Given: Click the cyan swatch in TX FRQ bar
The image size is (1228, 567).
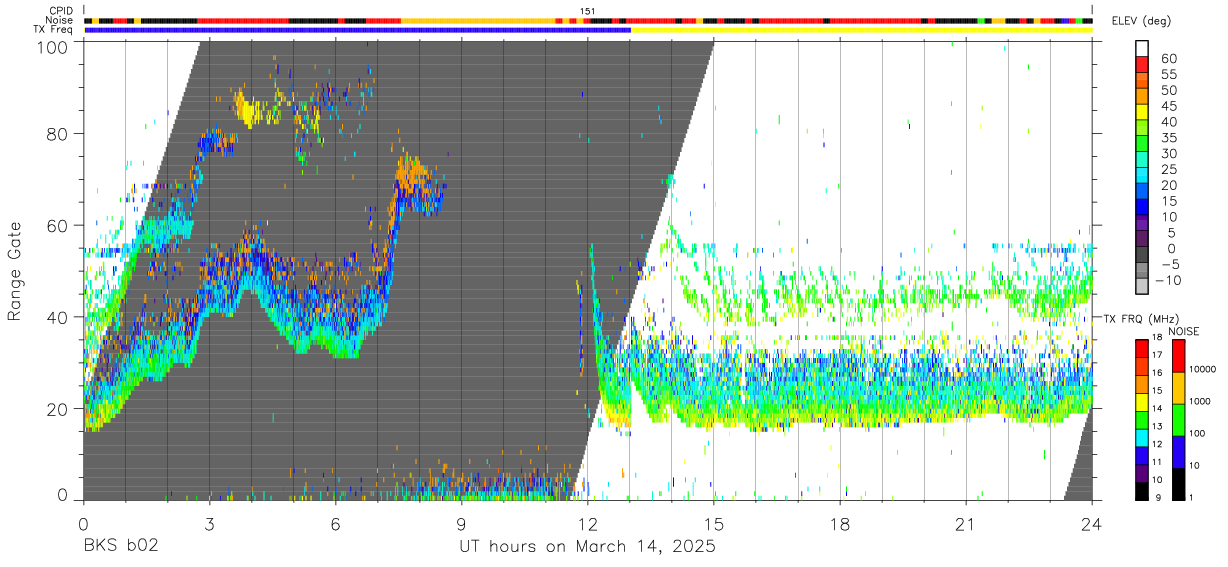Looking at the screenshot, I should [1143, 438].
